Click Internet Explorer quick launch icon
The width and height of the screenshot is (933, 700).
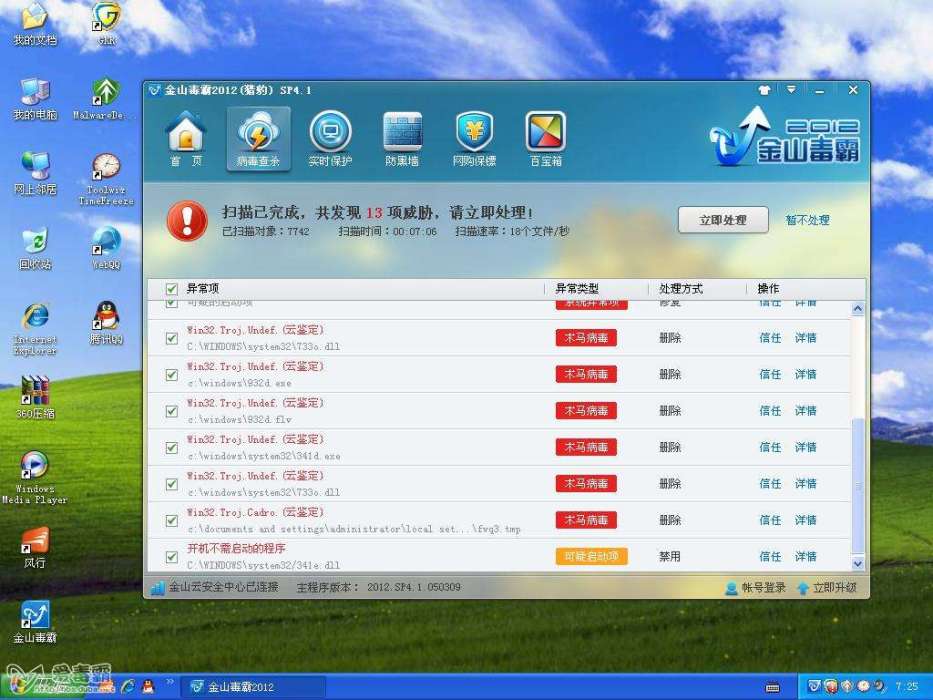click(x=127, y=686)
